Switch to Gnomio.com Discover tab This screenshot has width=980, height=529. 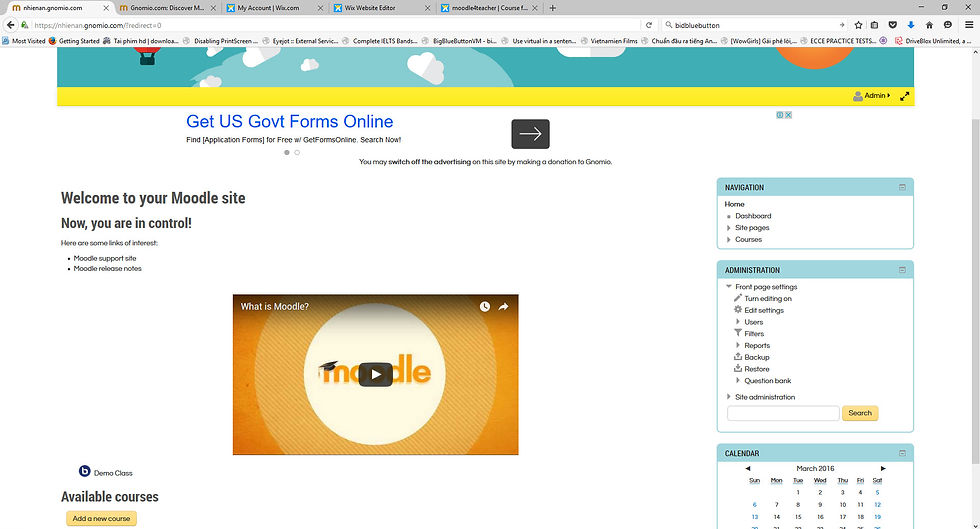click(168, 8)
